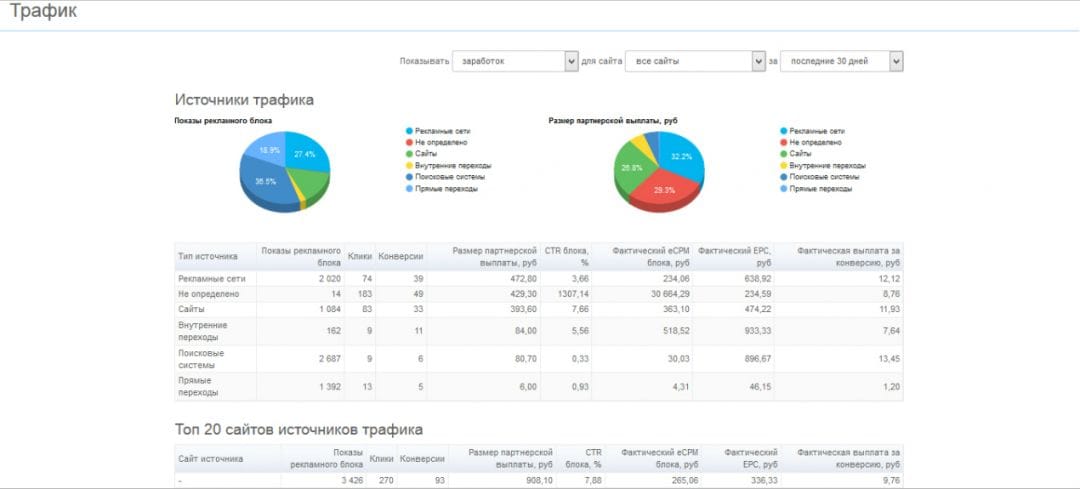Click the 18.9% slice of the impressions pie
This screenshot has height=489, width=1080.
click(x=268, y=149)
